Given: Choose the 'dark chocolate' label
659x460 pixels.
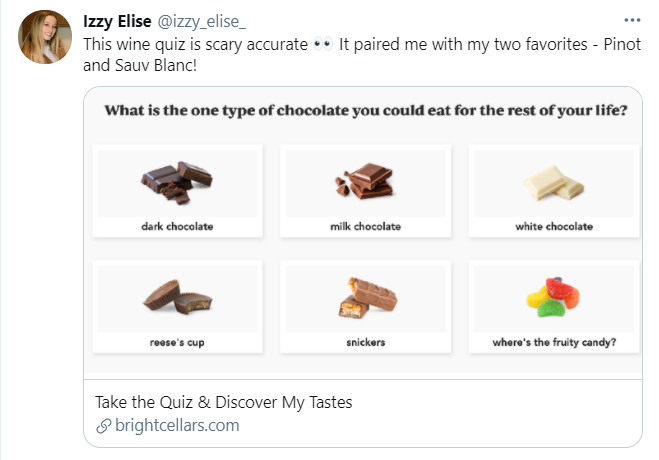Looking at the screenshot, I should 177,227.
